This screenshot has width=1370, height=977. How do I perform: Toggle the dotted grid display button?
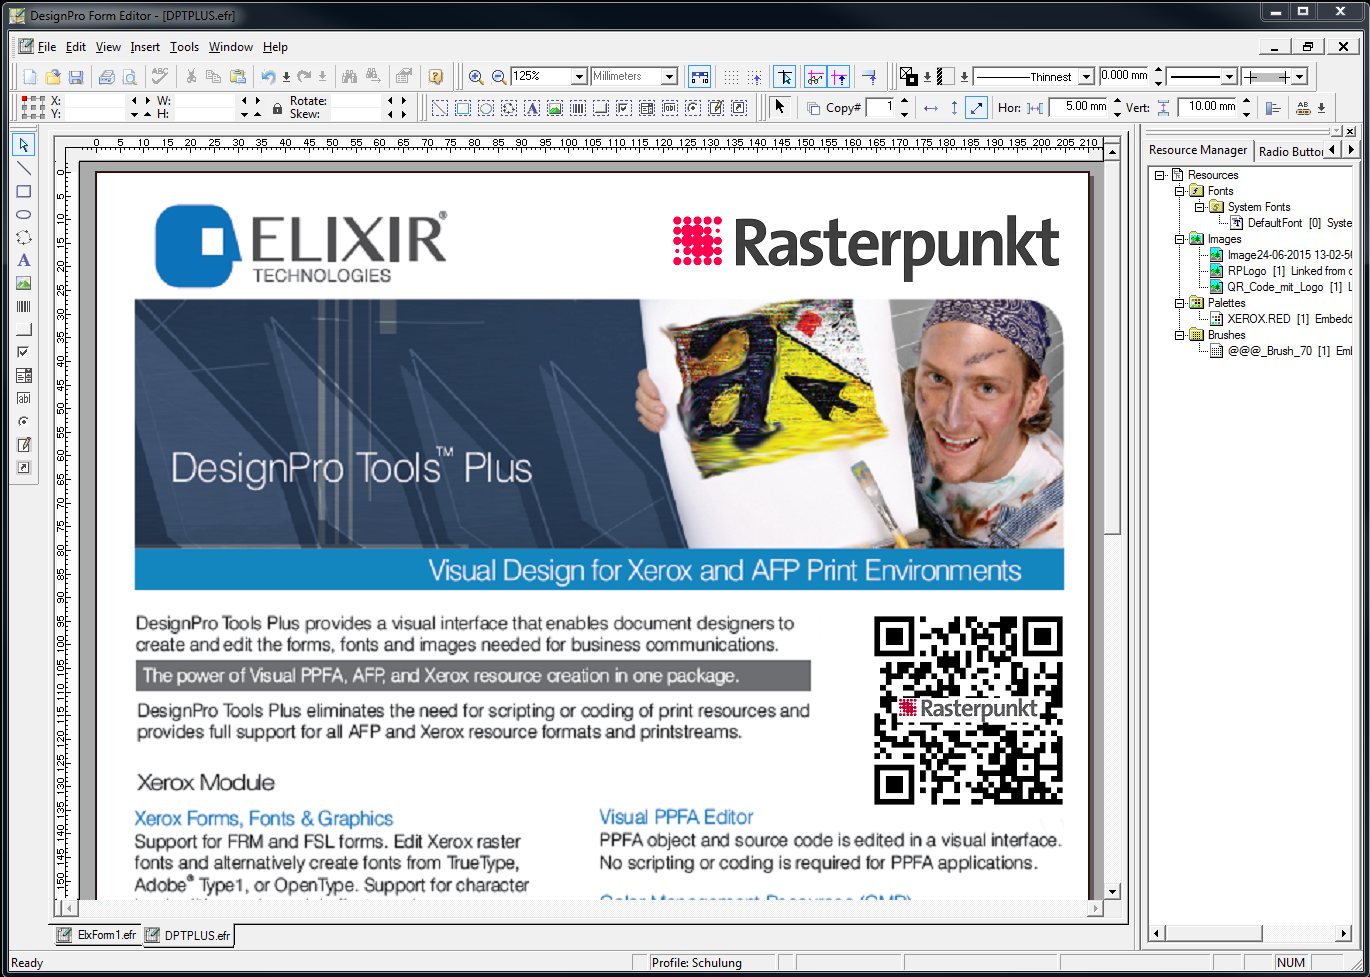coord(732,76)
